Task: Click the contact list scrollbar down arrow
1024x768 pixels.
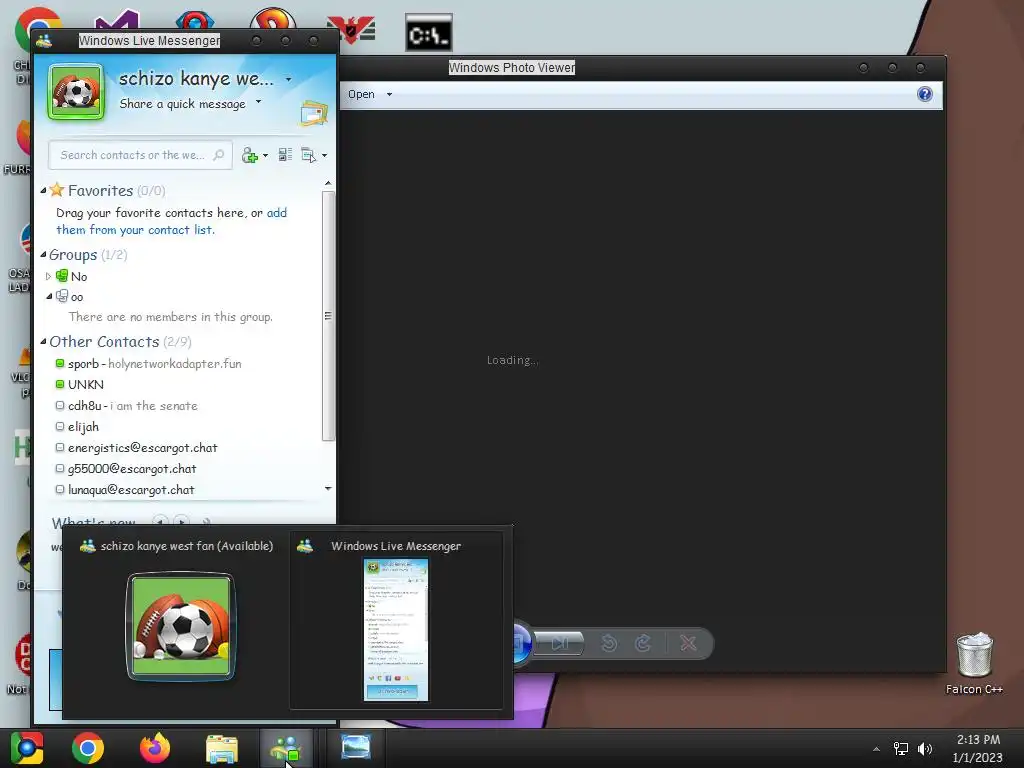Action: [328, 488]
